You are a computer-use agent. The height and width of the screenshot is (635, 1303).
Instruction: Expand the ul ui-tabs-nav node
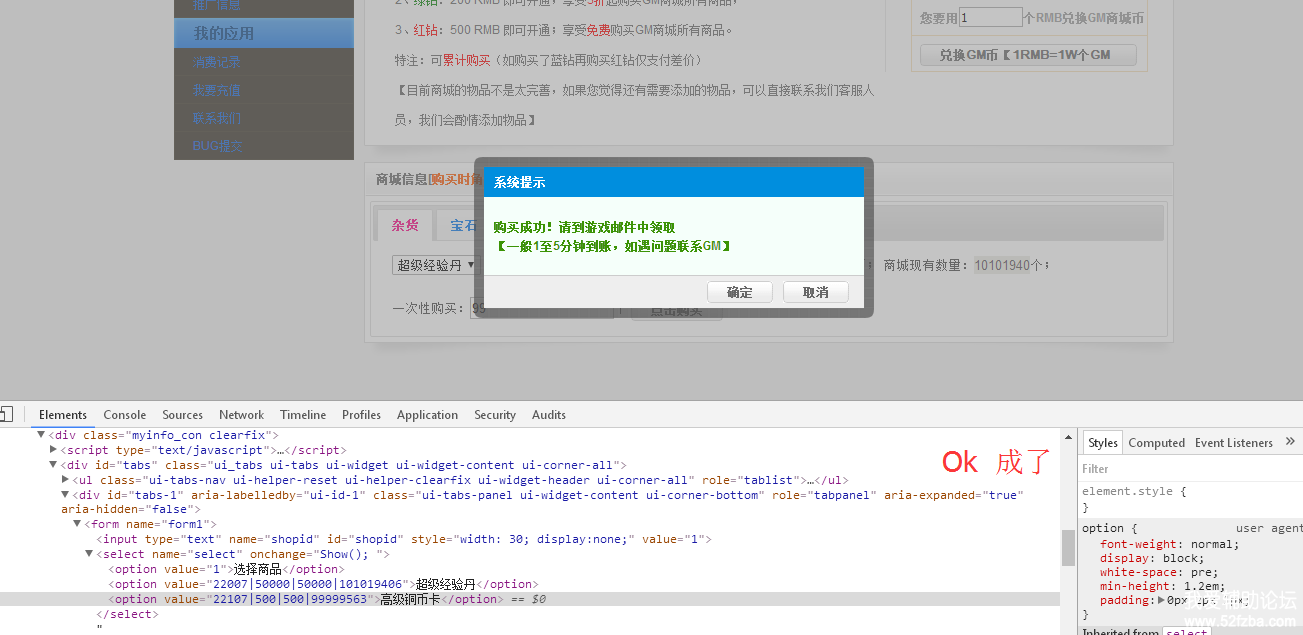(66, 480)
